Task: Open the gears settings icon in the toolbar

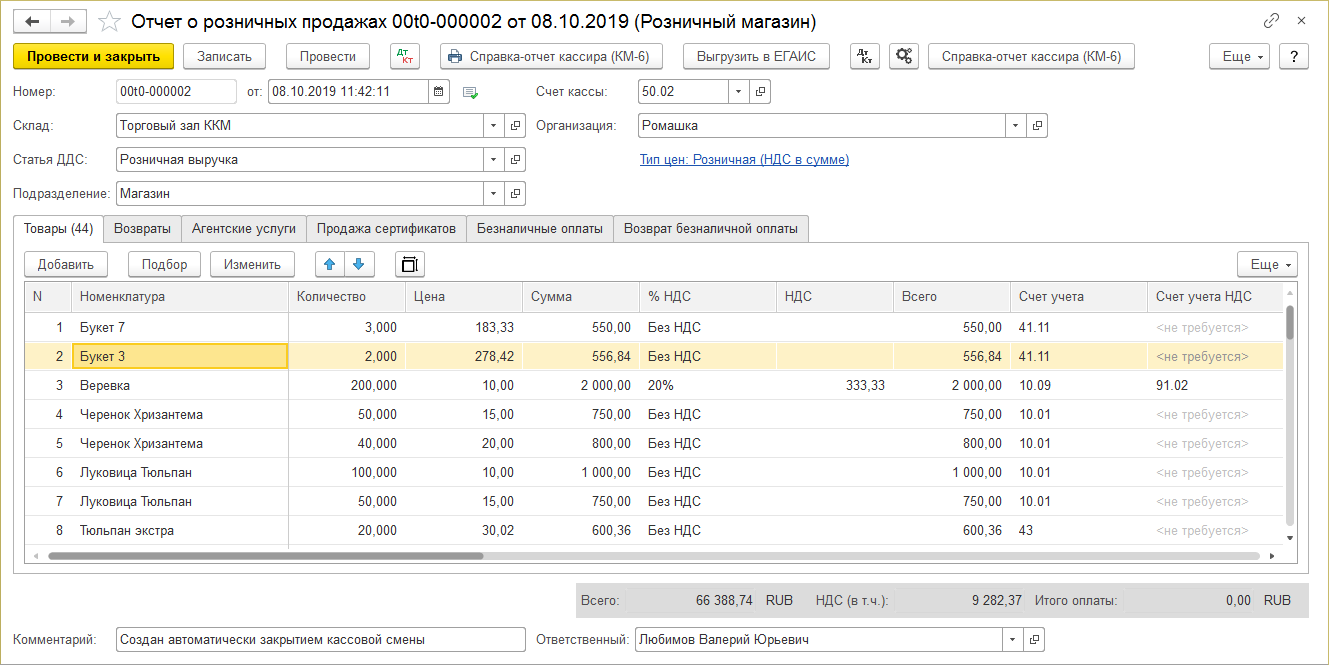Action: point(903,57)
